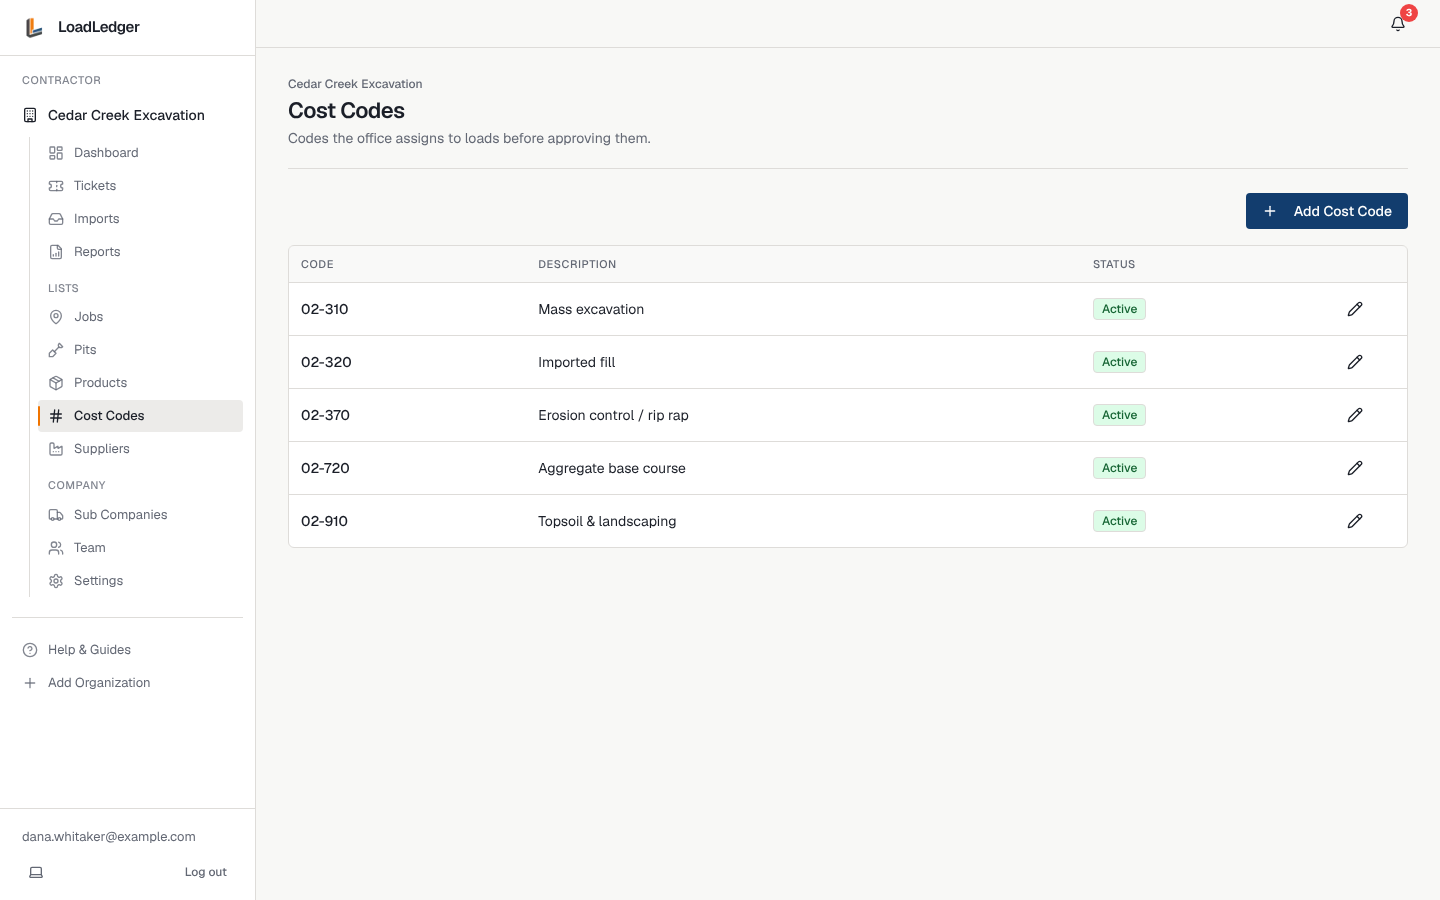The height and width of the screenshot is (900, 1440).
Task: Open the Team page
Action: pyautogui.click(x=140, y=548)
